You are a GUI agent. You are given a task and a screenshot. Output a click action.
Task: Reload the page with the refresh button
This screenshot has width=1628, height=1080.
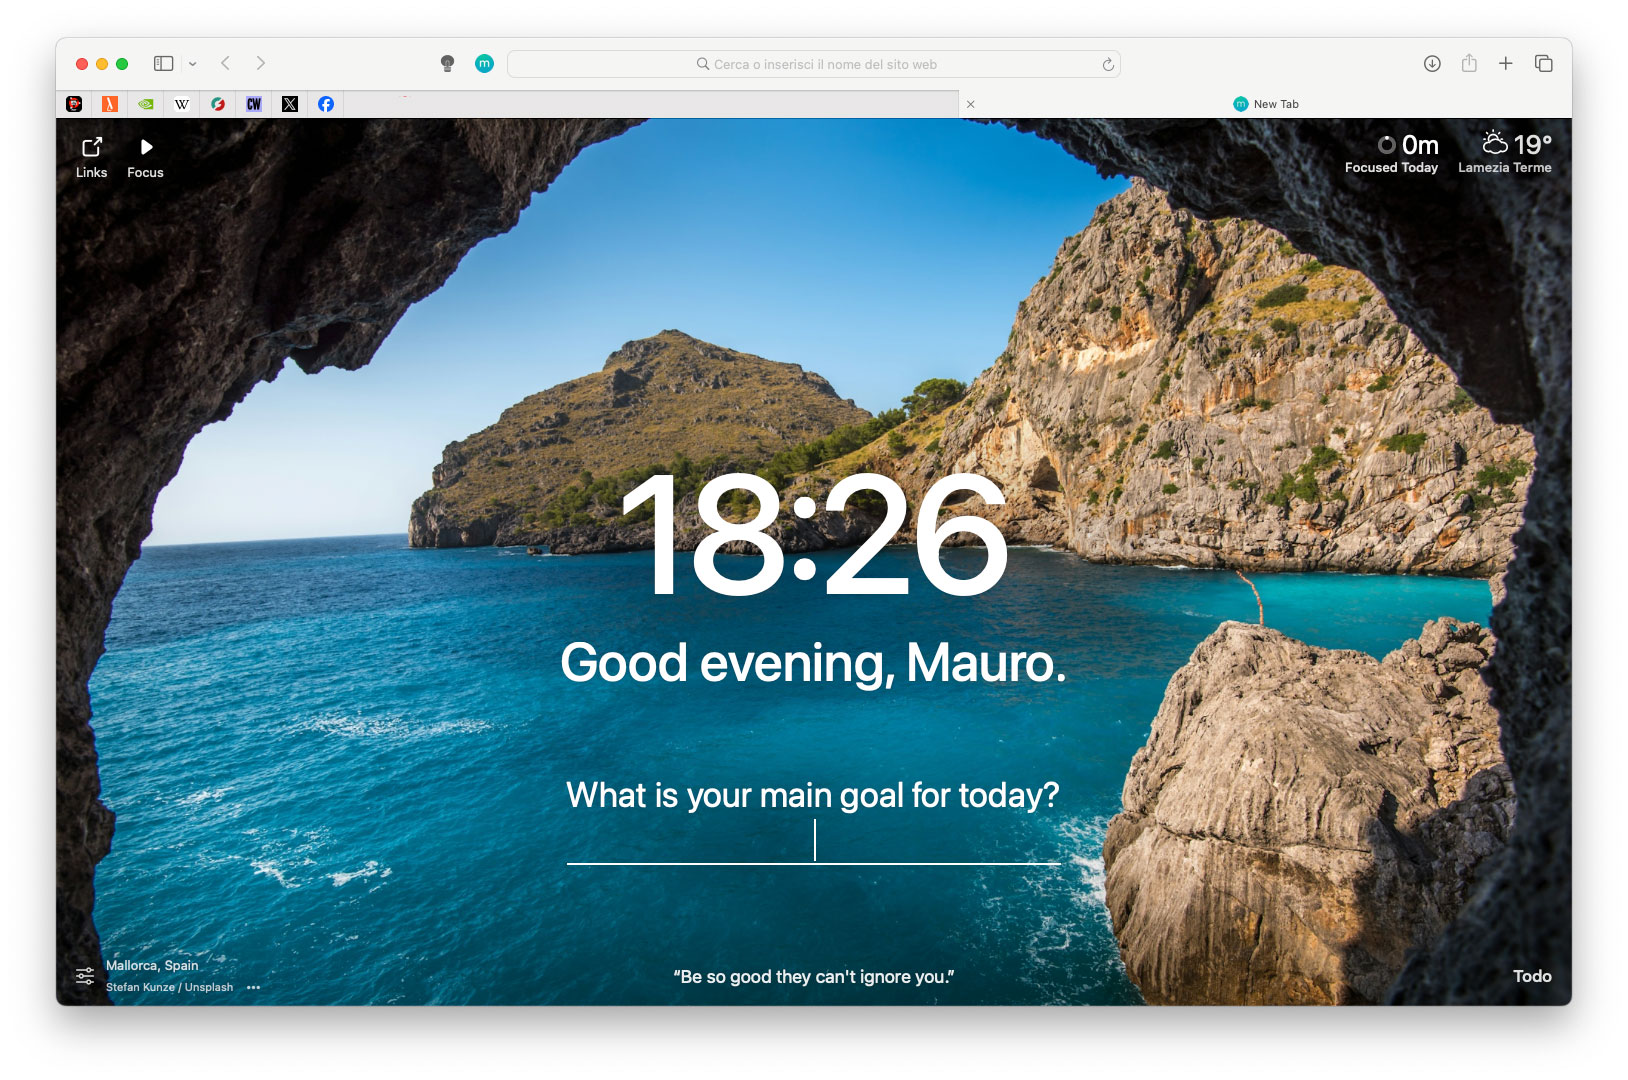[1106, 63]
